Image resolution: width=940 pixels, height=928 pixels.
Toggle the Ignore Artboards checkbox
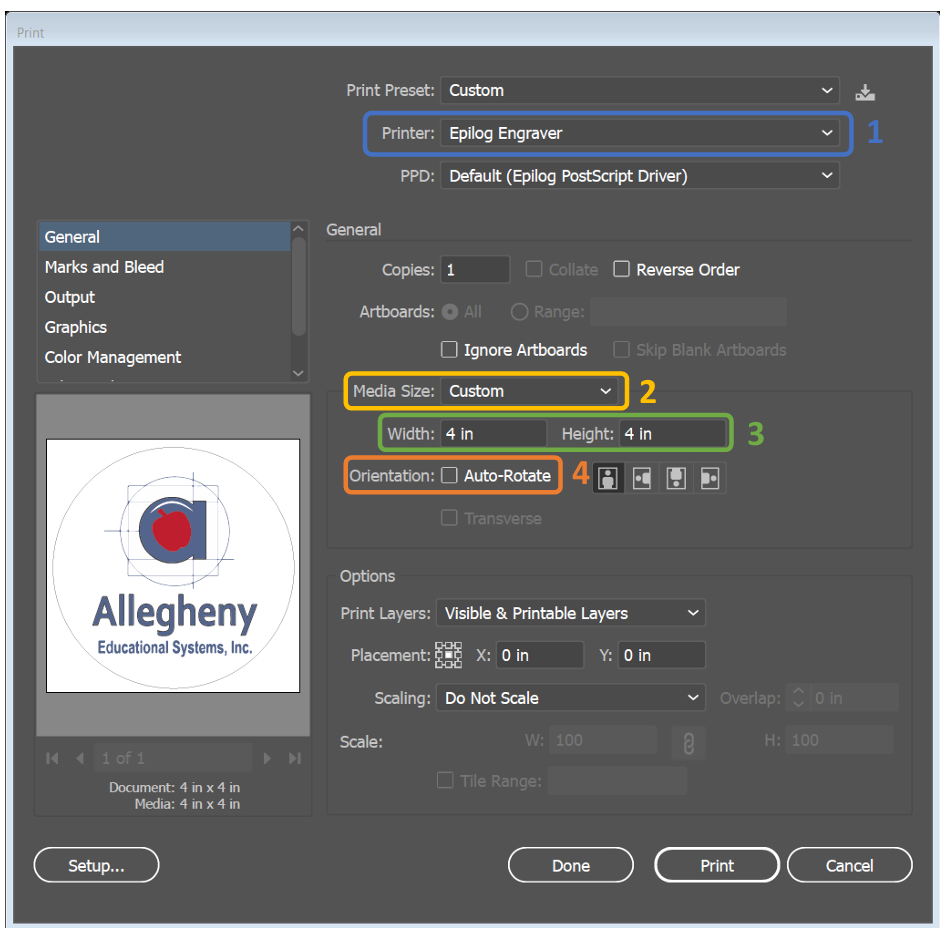[x=450, y=350]
